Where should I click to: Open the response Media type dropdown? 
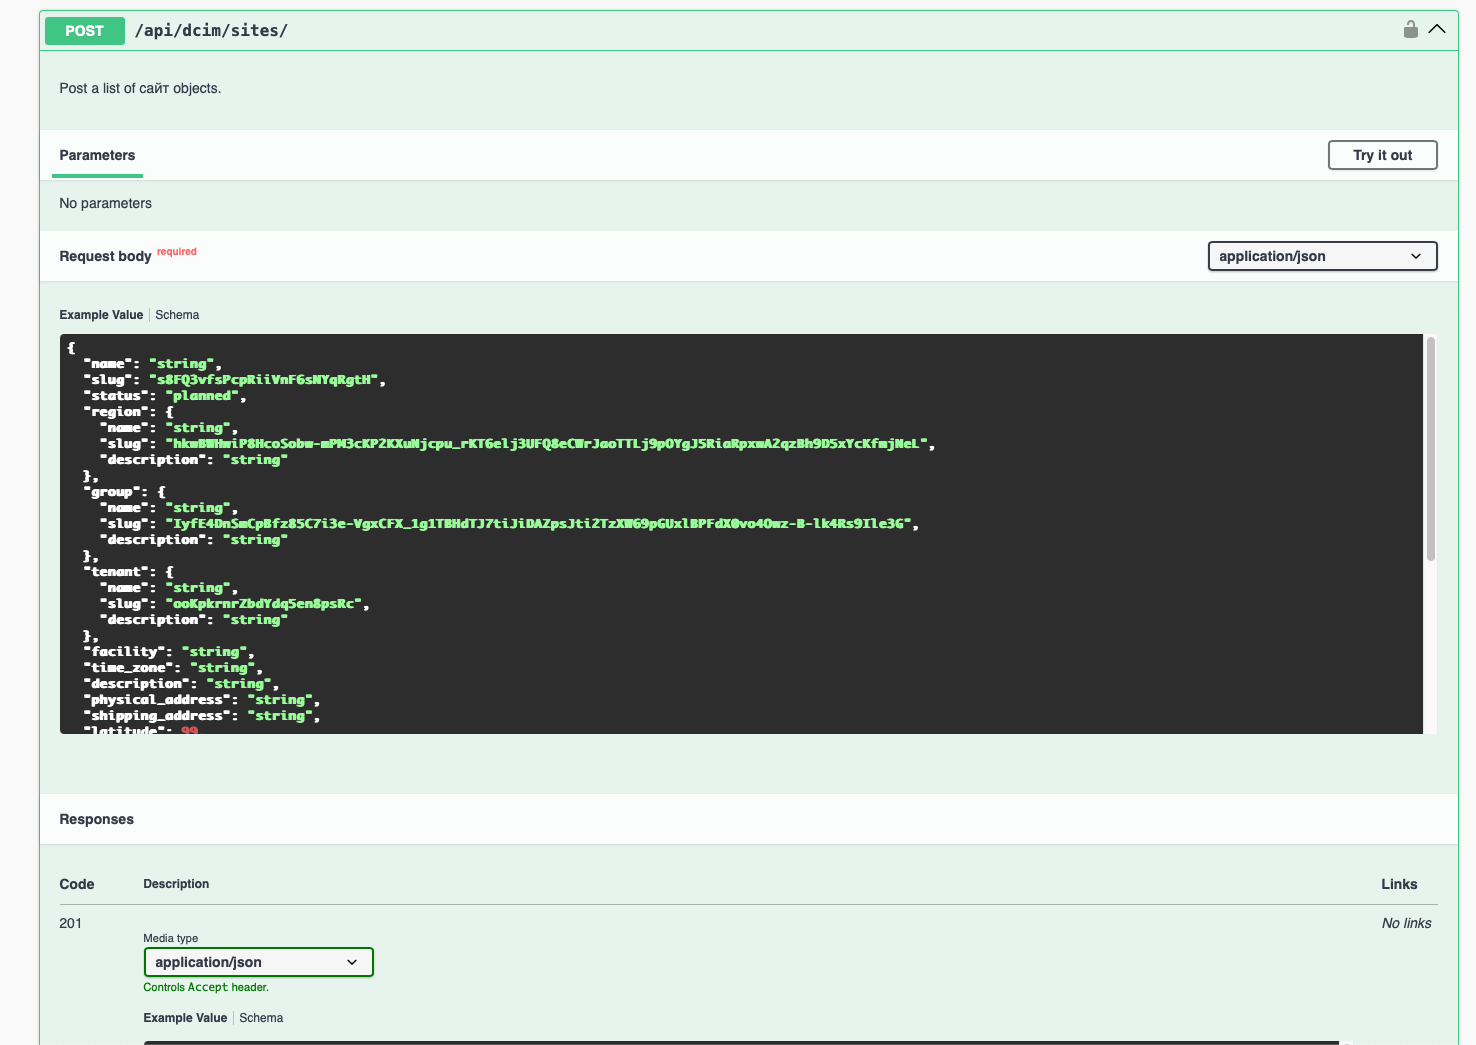258,962
